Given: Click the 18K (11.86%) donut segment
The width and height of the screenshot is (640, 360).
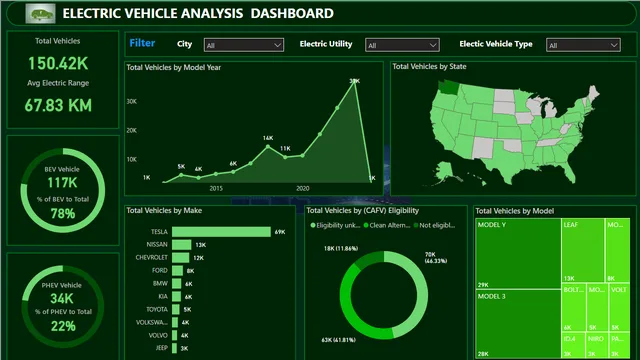Looking at the screenshot, I should pyautogui.click(x=369, y=260).
